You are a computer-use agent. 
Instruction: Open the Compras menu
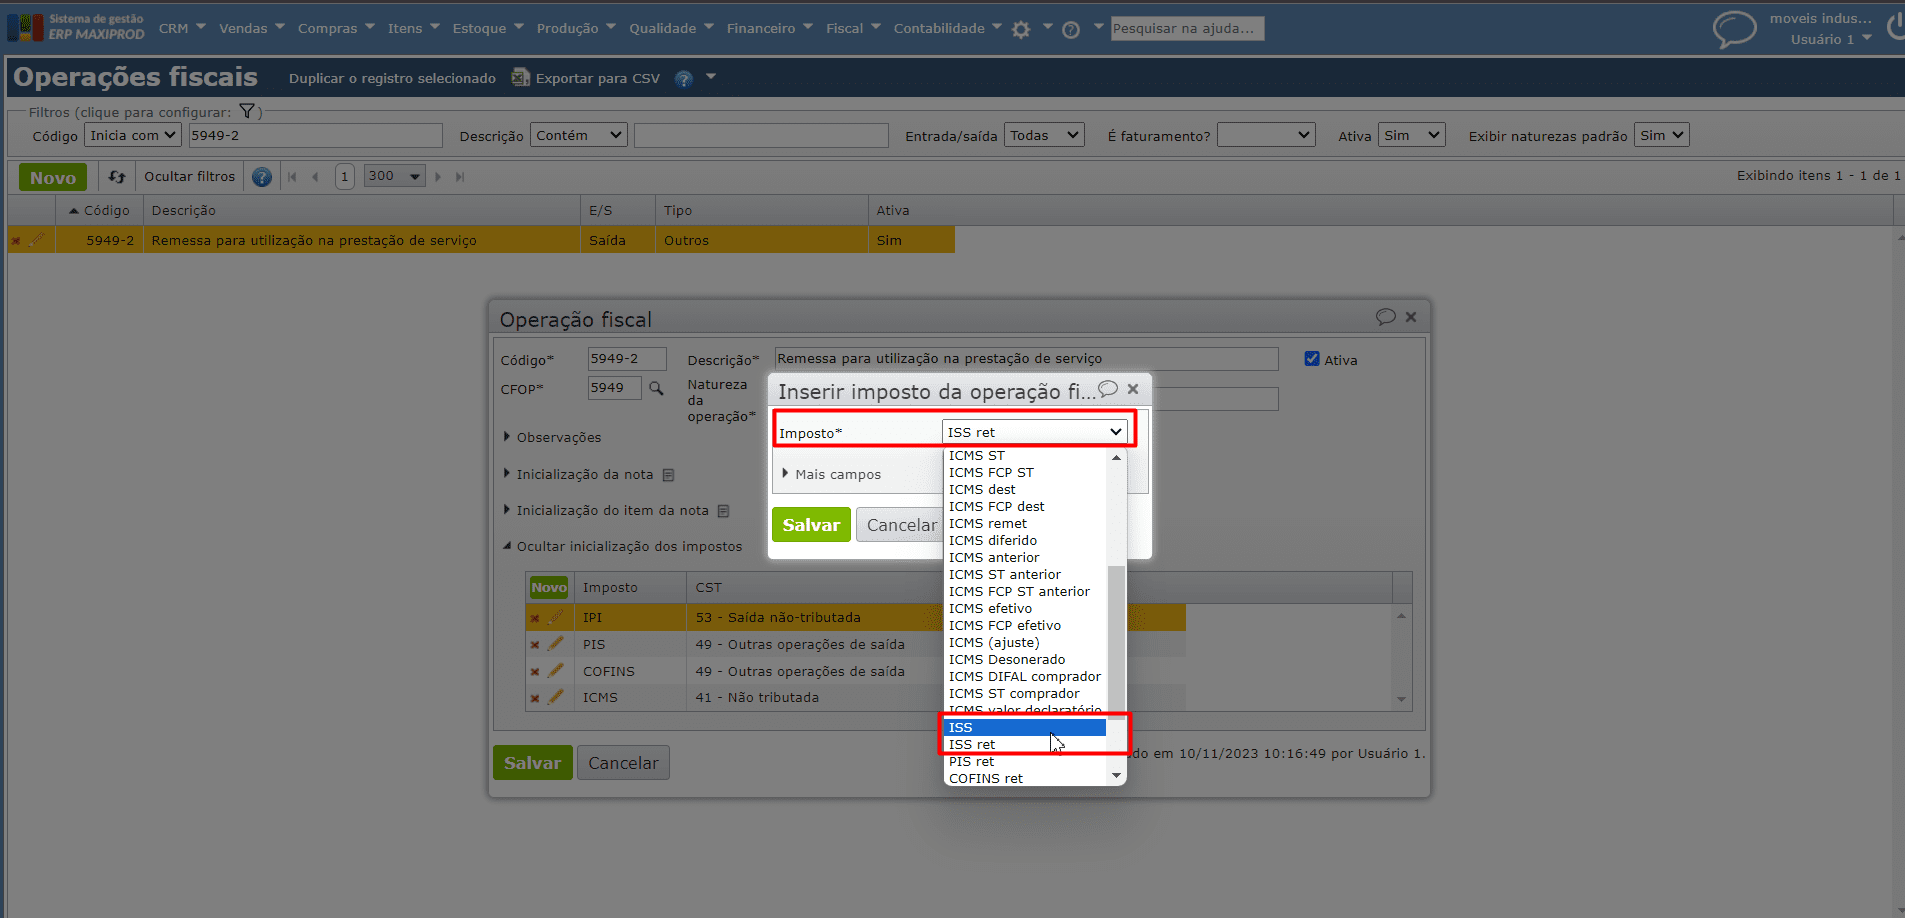(335, 28)
